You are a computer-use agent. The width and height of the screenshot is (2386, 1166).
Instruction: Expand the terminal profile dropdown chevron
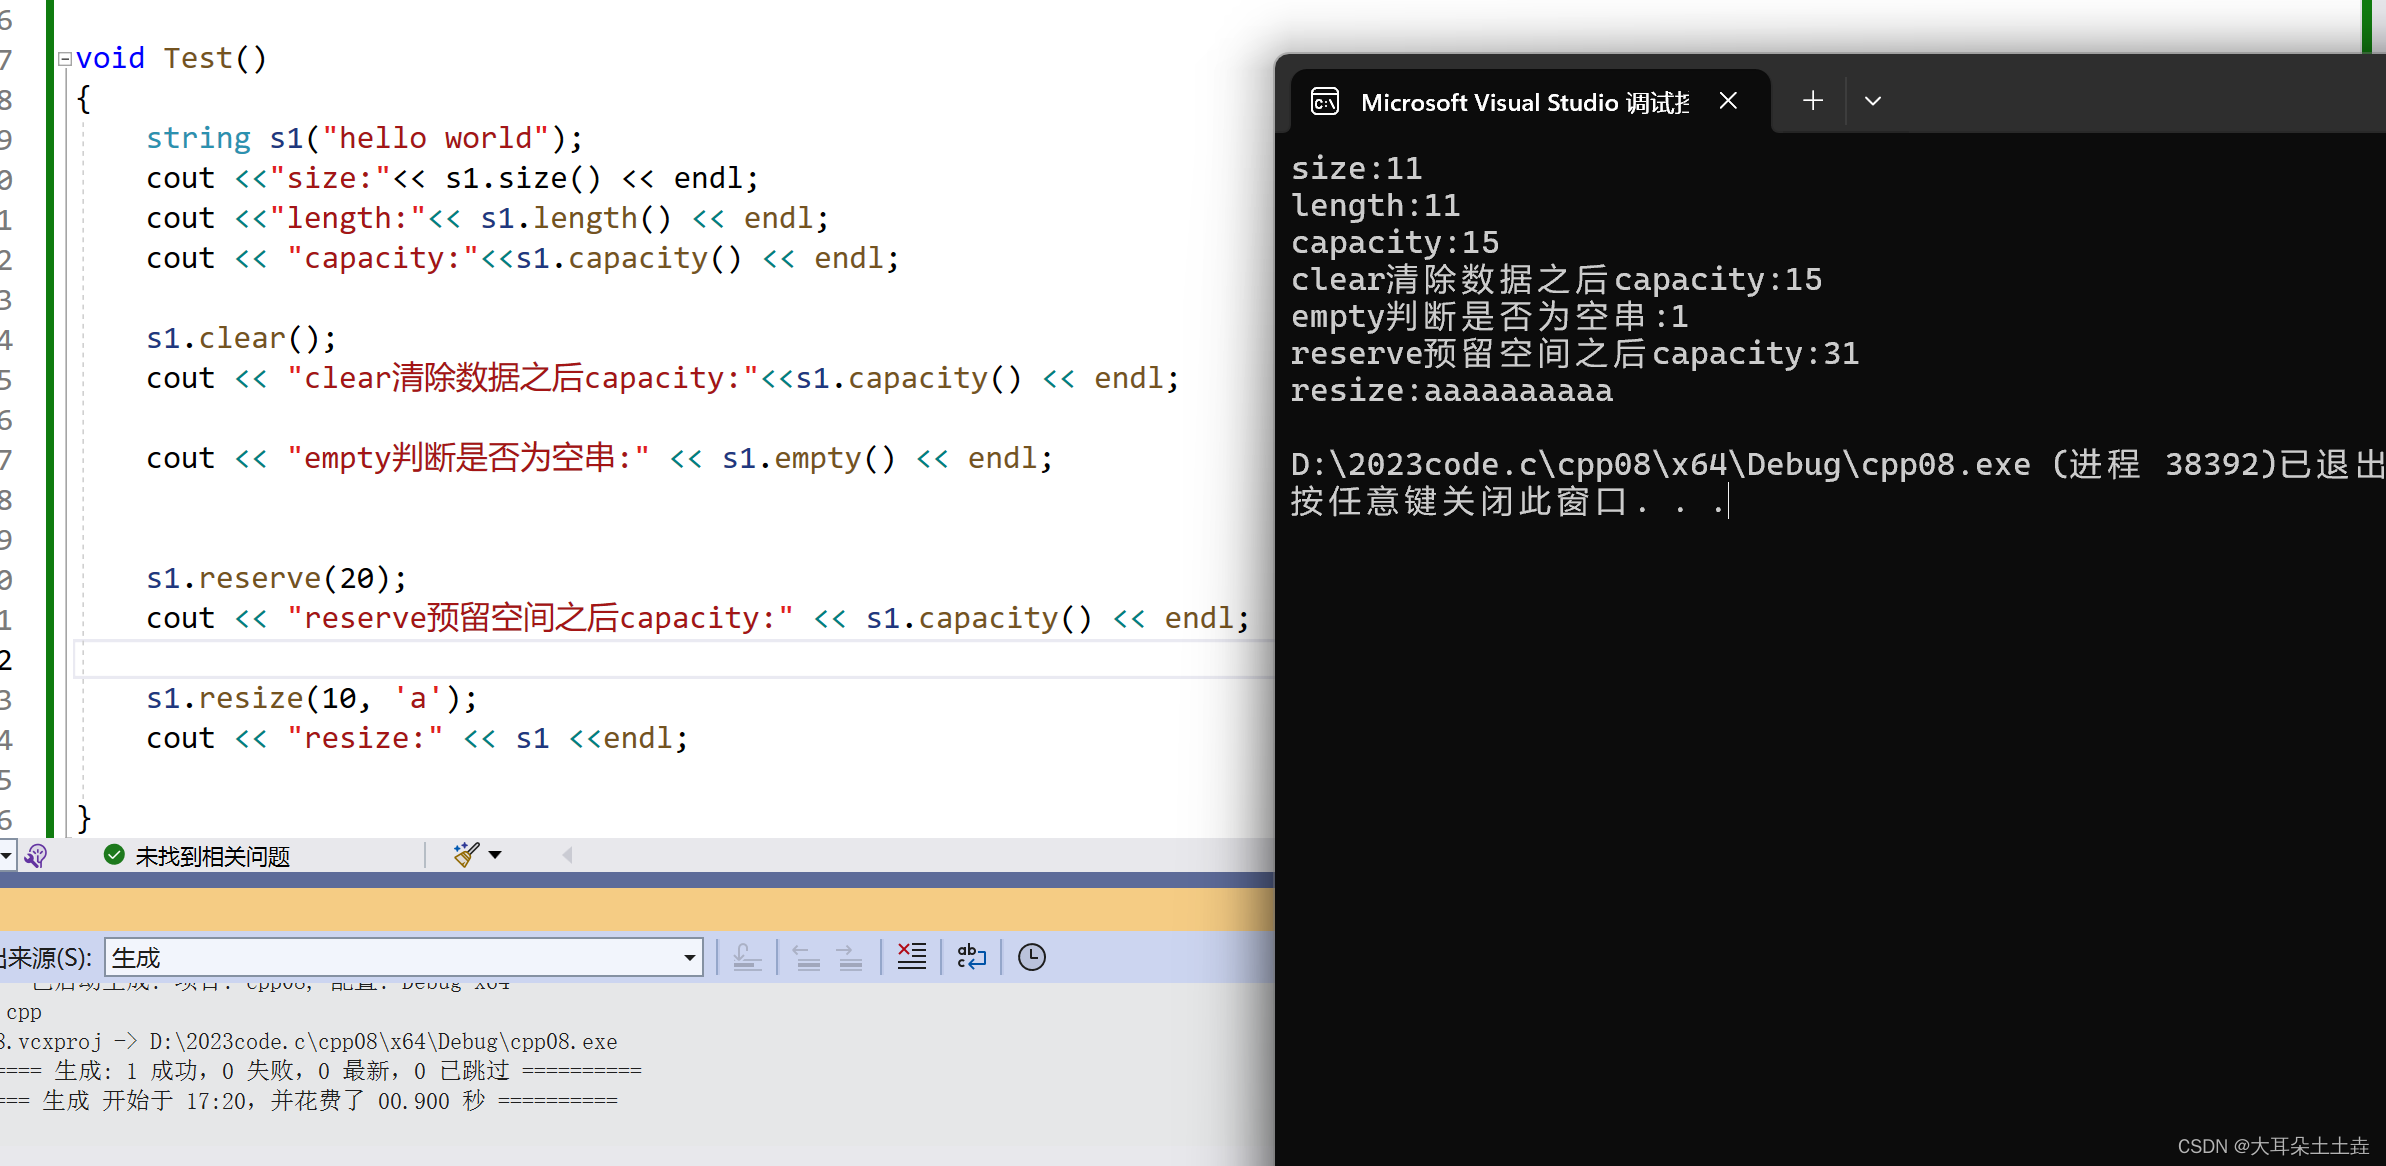(1873, 101)
